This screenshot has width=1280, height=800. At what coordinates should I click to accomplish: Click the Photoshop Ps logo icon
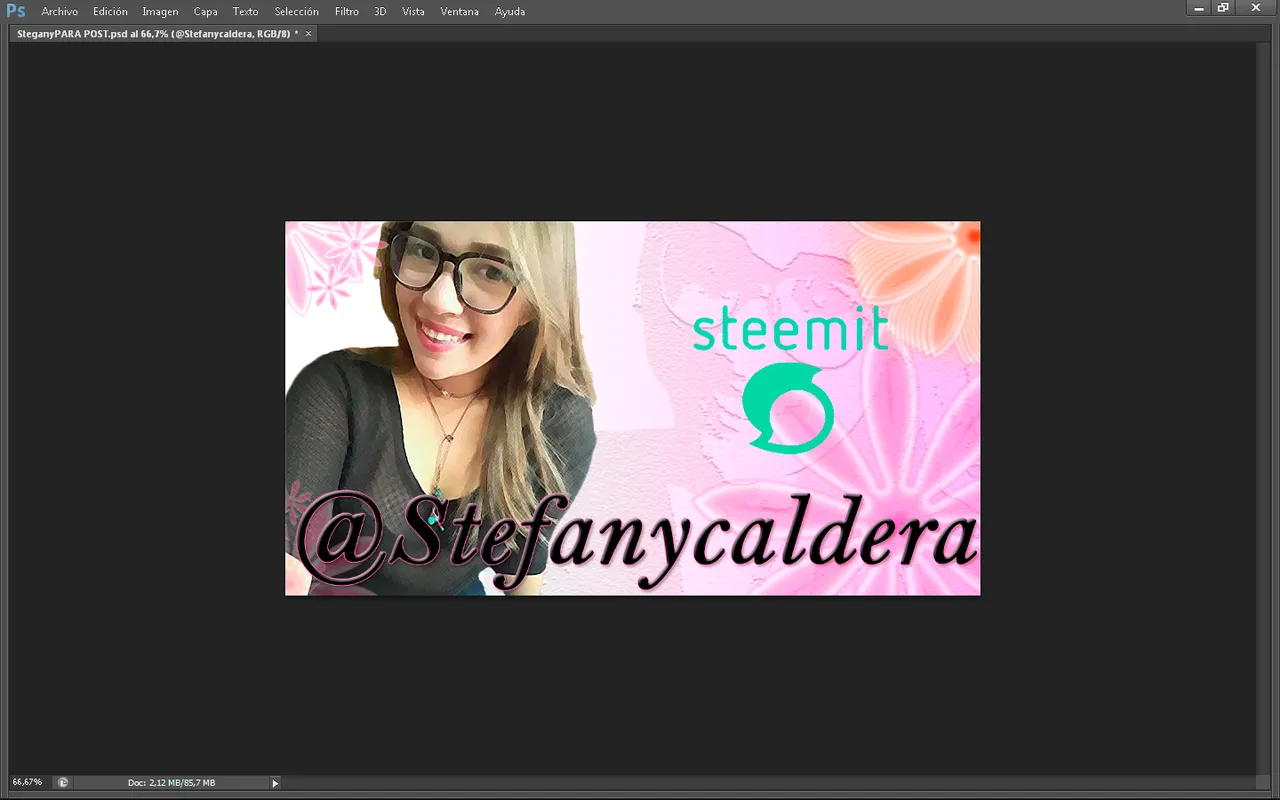pyautogui.click(x=16, y=11)
